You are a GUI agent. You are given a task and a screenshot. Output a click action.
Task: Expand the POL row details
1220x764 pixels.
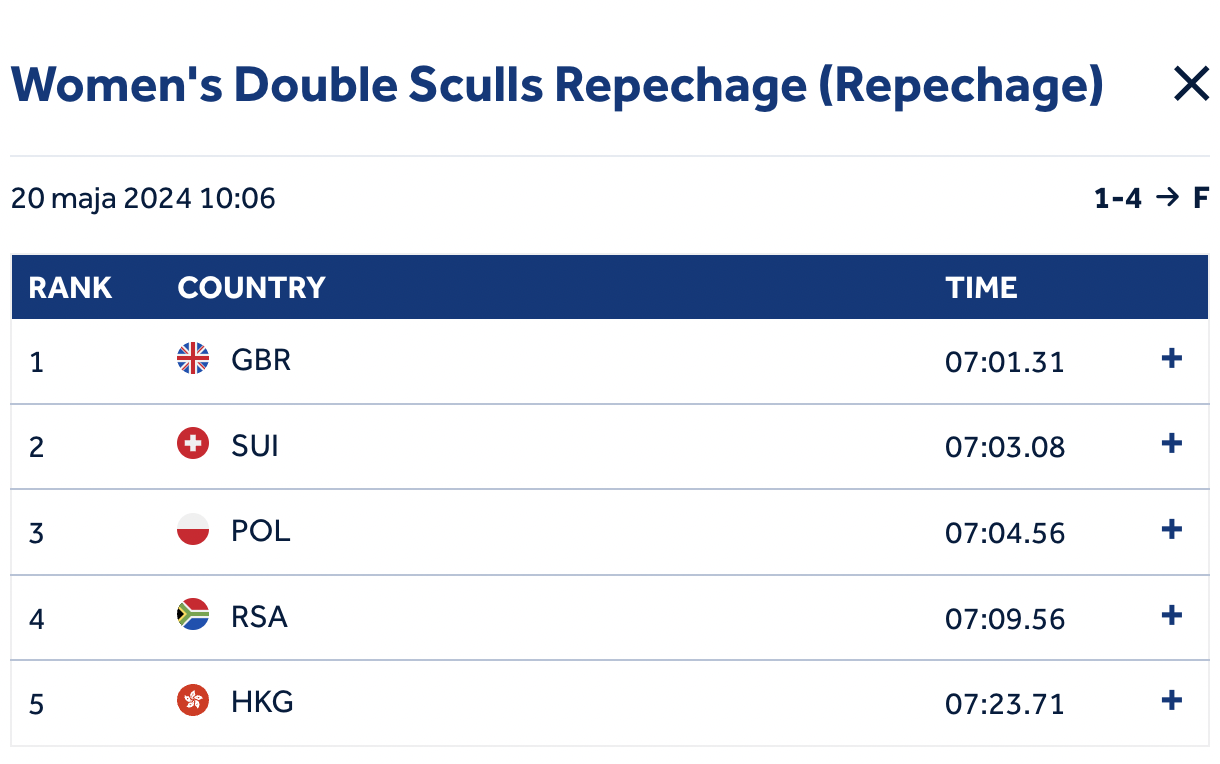(x=1172, y=530)
